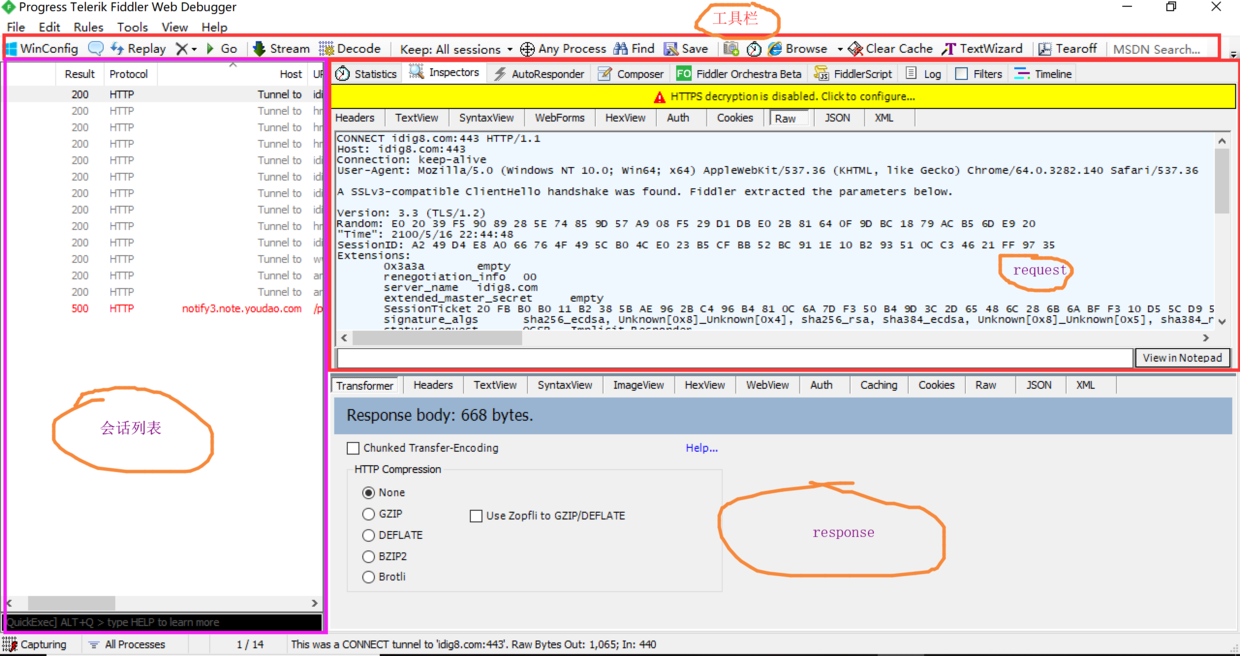This screenshot has width=1240, height=656.
Task: Click the WinConfig toolbar button
Action: coord(43,48)
